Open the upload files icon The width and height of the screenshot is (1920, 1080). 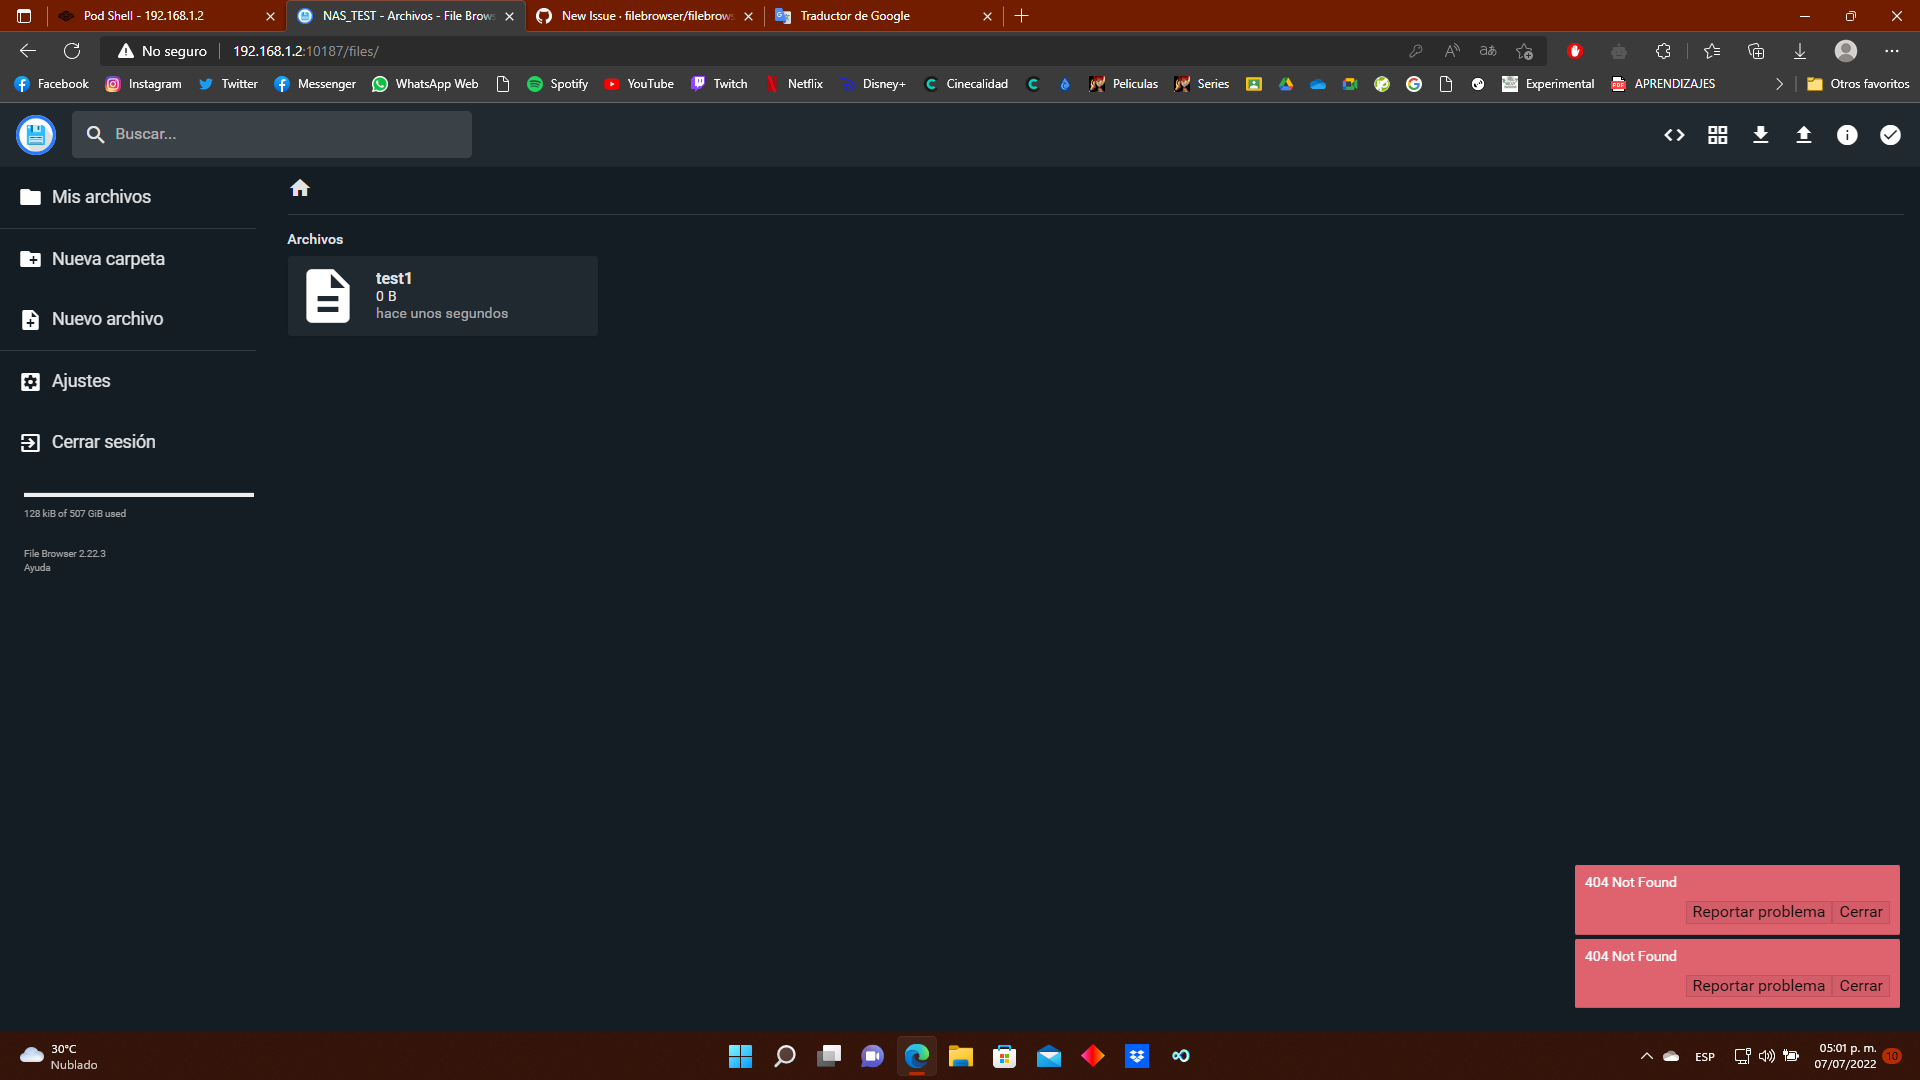pyautogui.click(x=1804, y=134)
